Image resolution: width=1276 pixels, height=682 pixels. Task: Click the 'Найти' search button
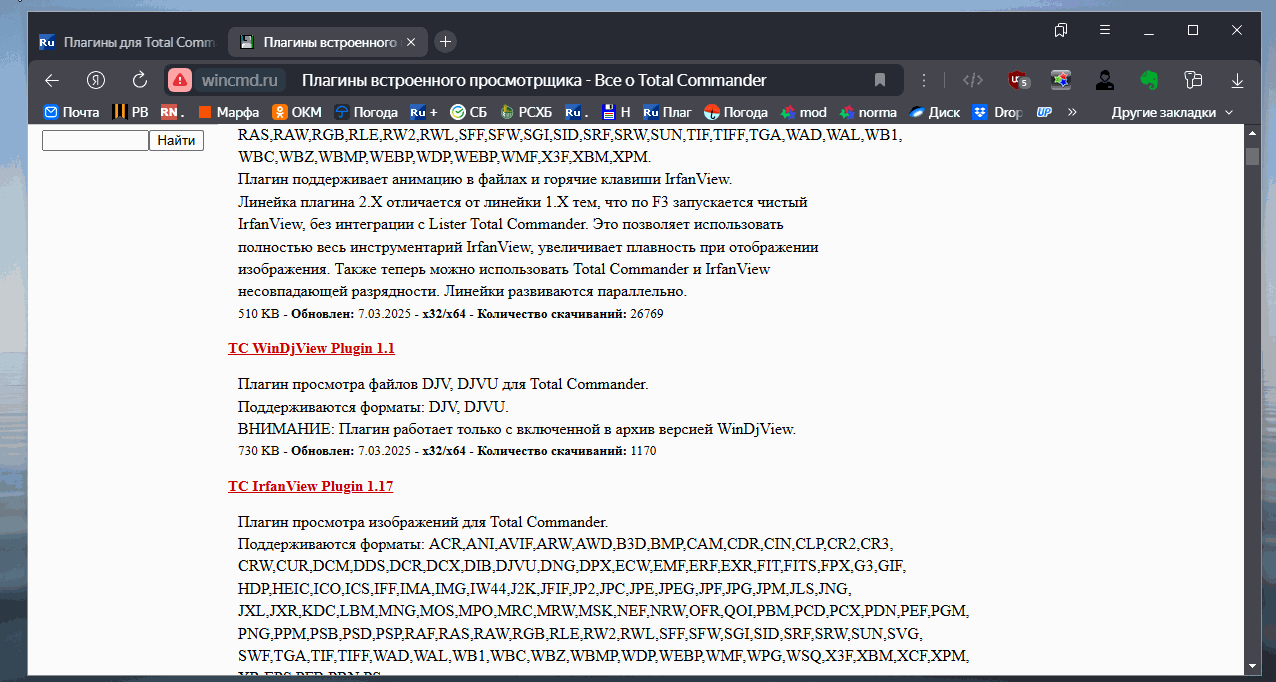pyautogui.click(x=176, y=141)
